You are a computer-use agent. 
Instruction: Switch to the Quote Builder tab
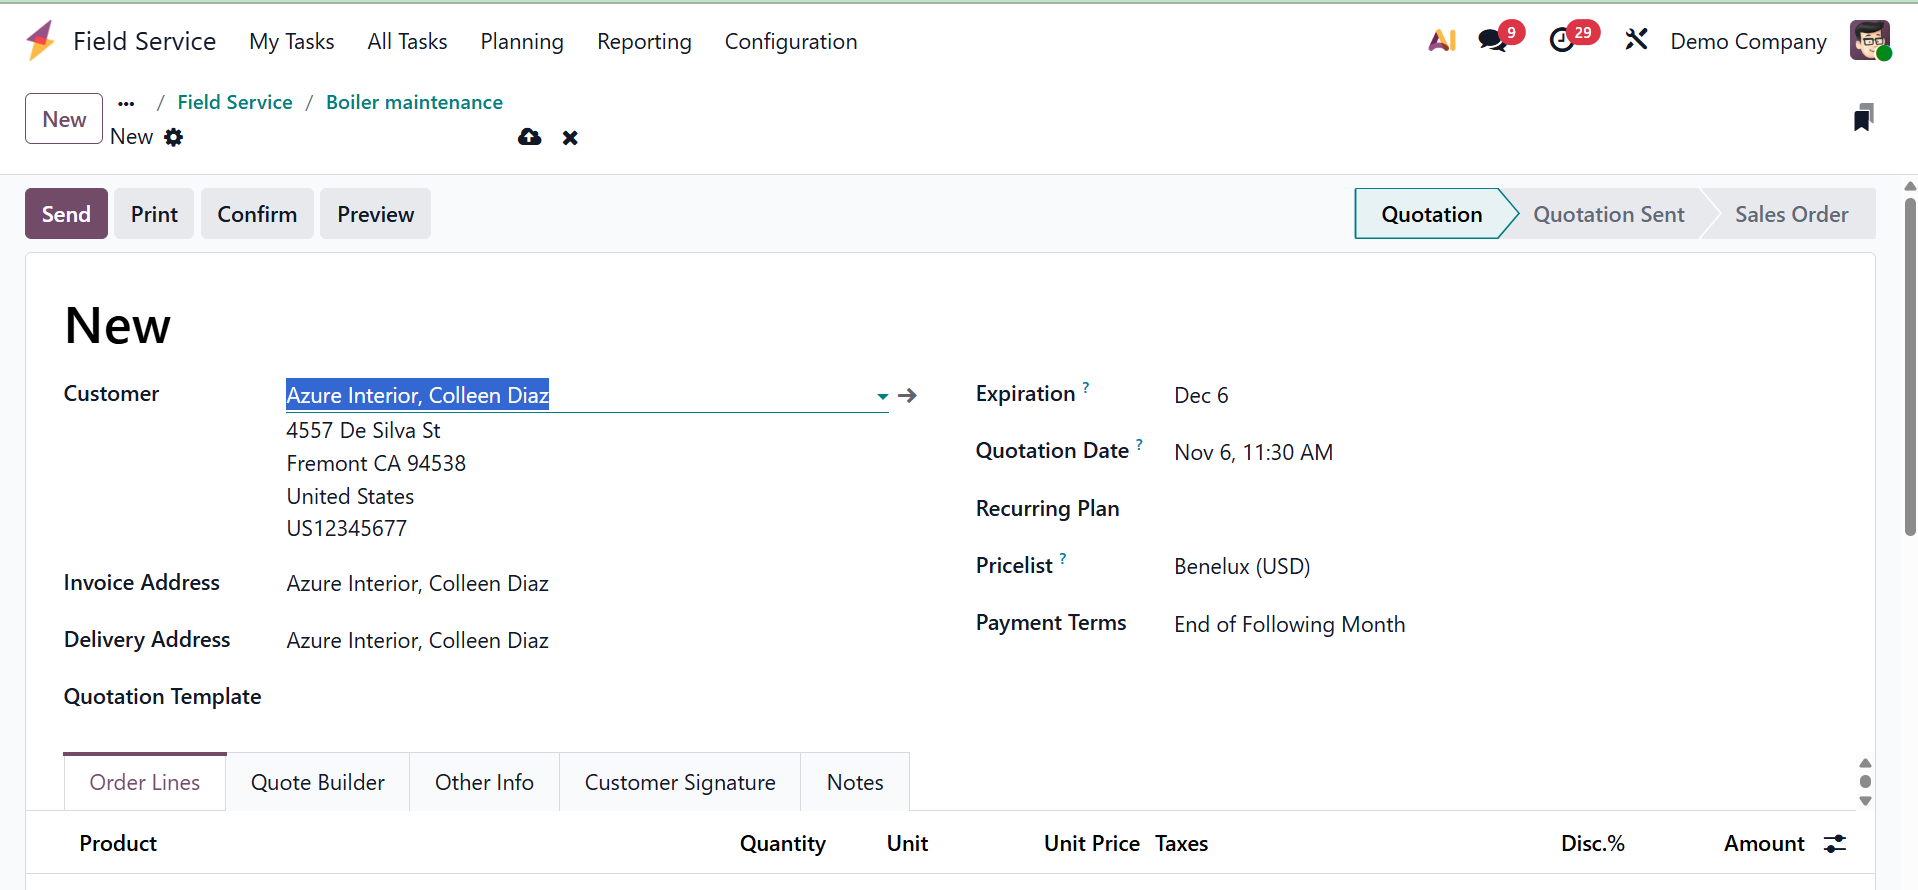click(x=318, y=782)
